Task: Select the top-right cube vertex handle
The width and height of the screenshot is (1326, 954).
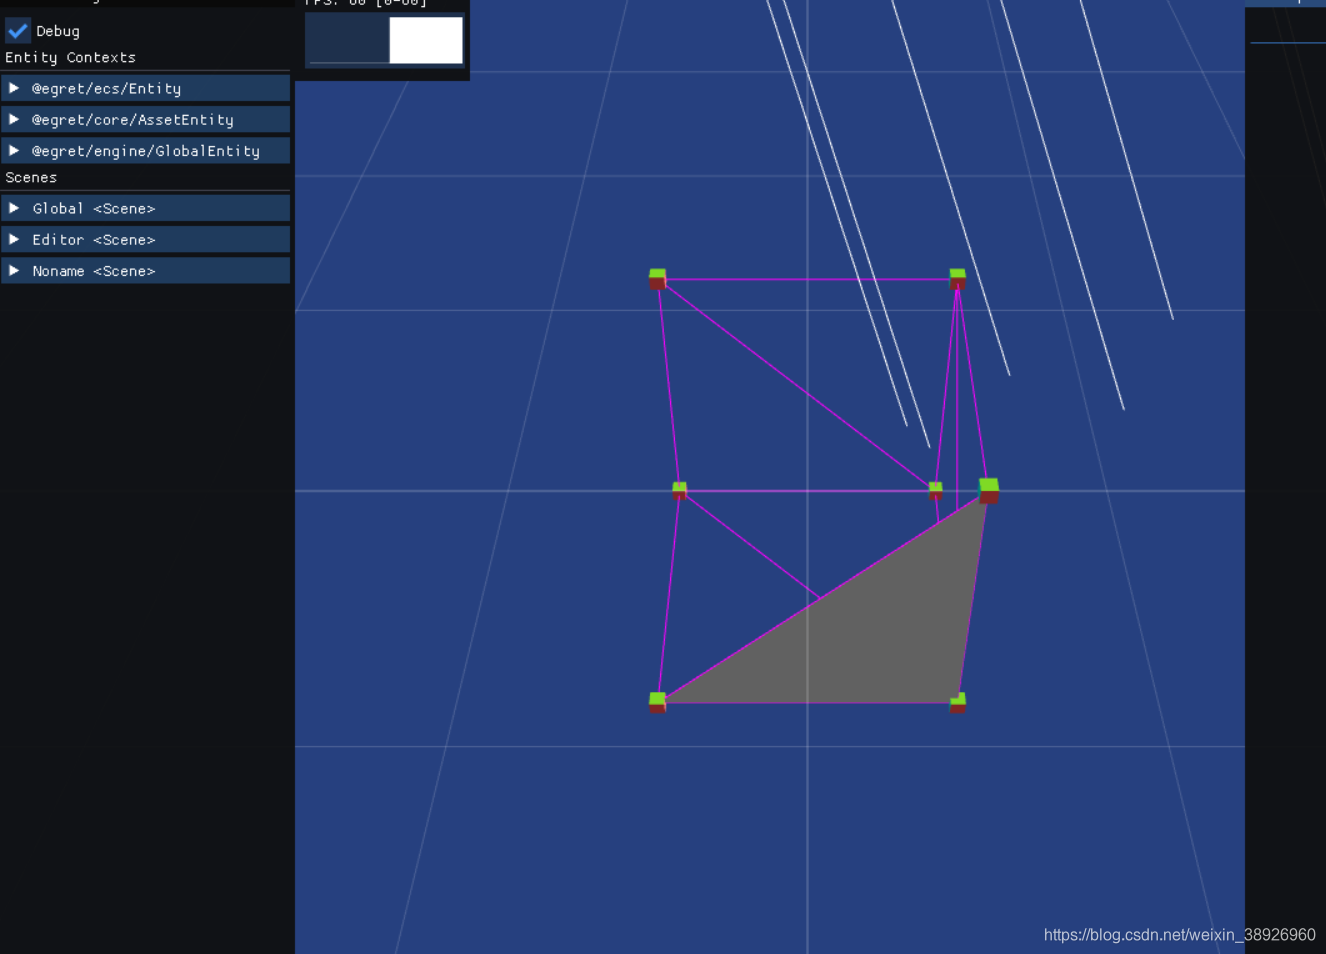Action: (x=957, y=278)
